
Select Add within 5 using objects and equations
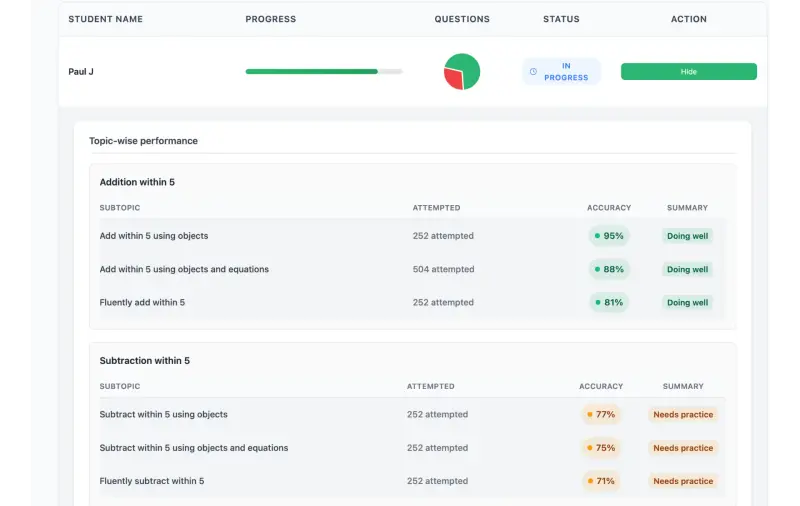(184, 269)
